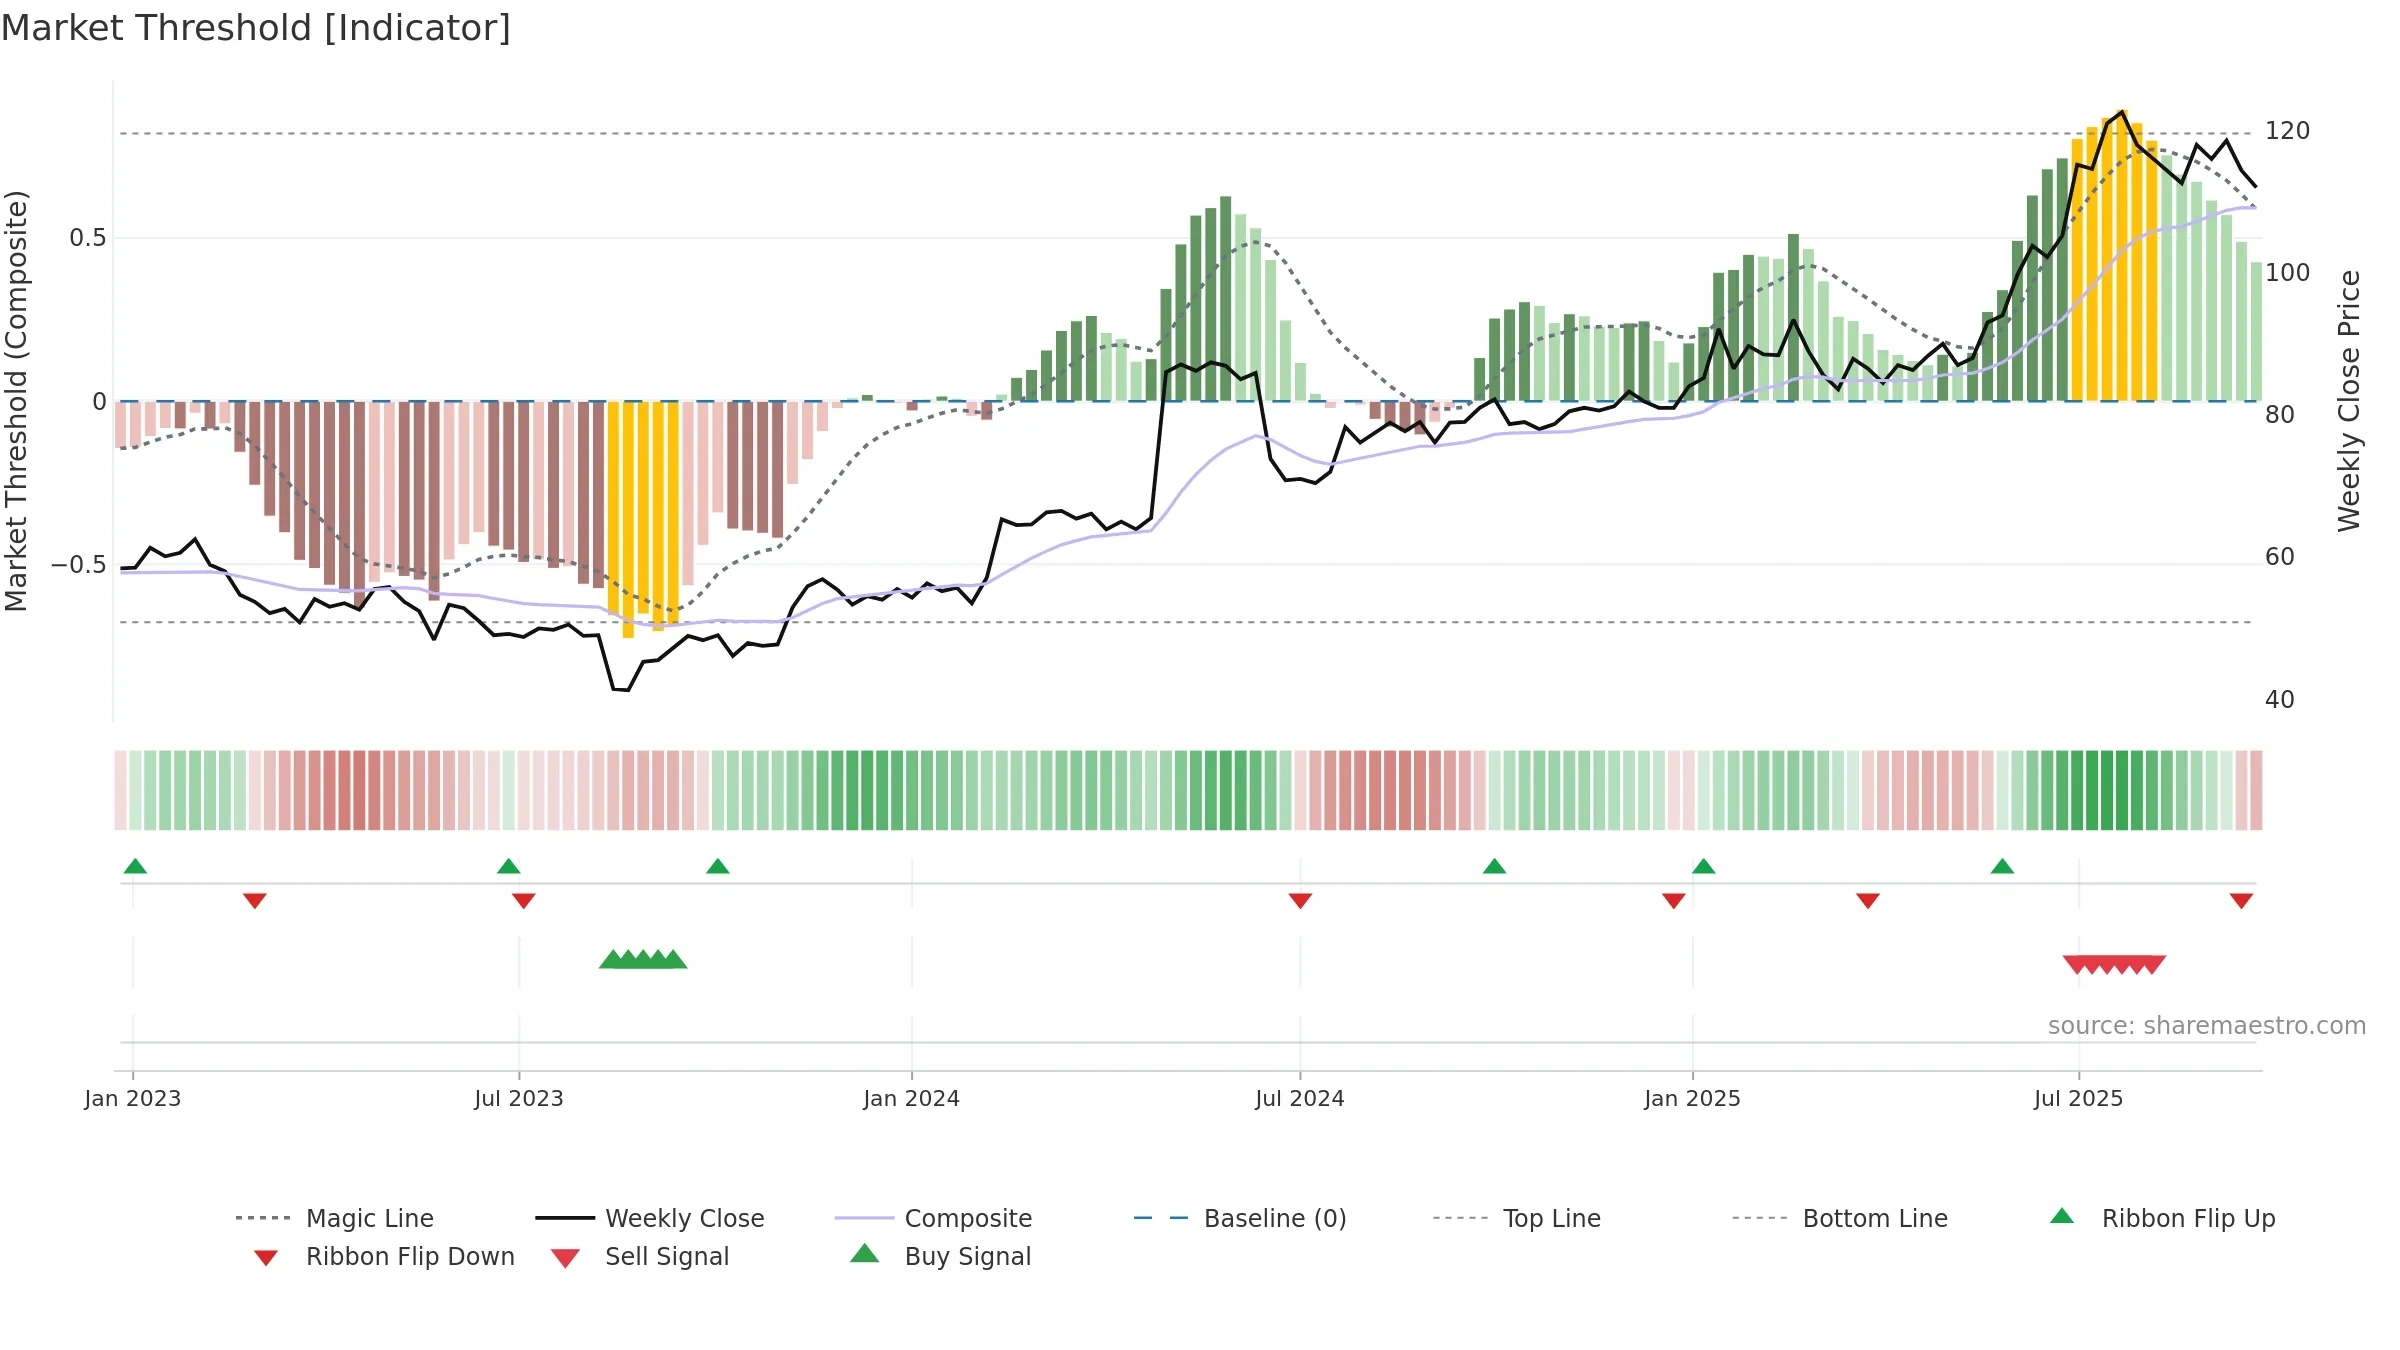The width and height of the screenshot is (2400, 1350).
Task: Click the red flip-down triangle at Jul 2024
Action: 1300,901
